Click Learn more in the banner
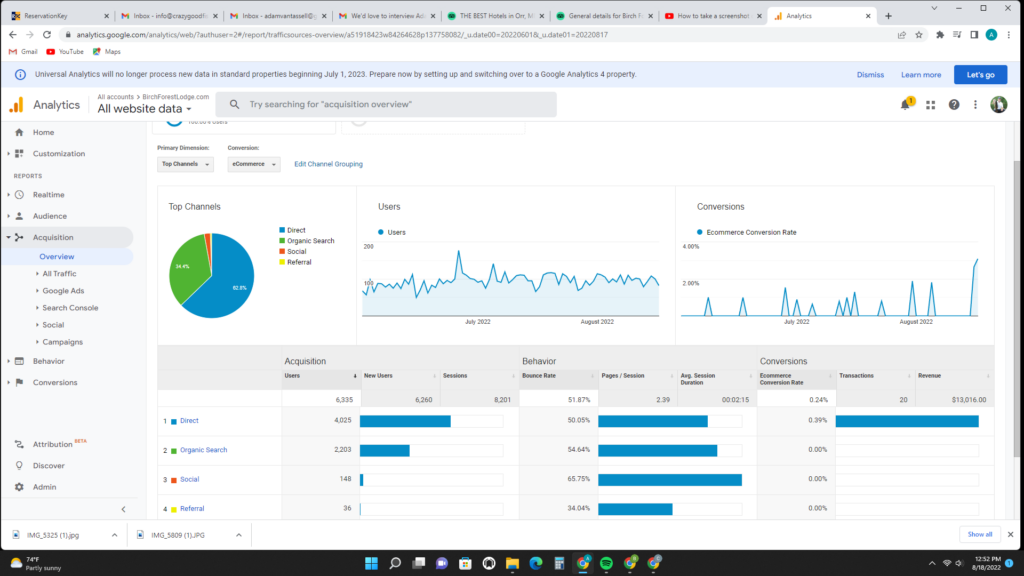 [921, 75]
